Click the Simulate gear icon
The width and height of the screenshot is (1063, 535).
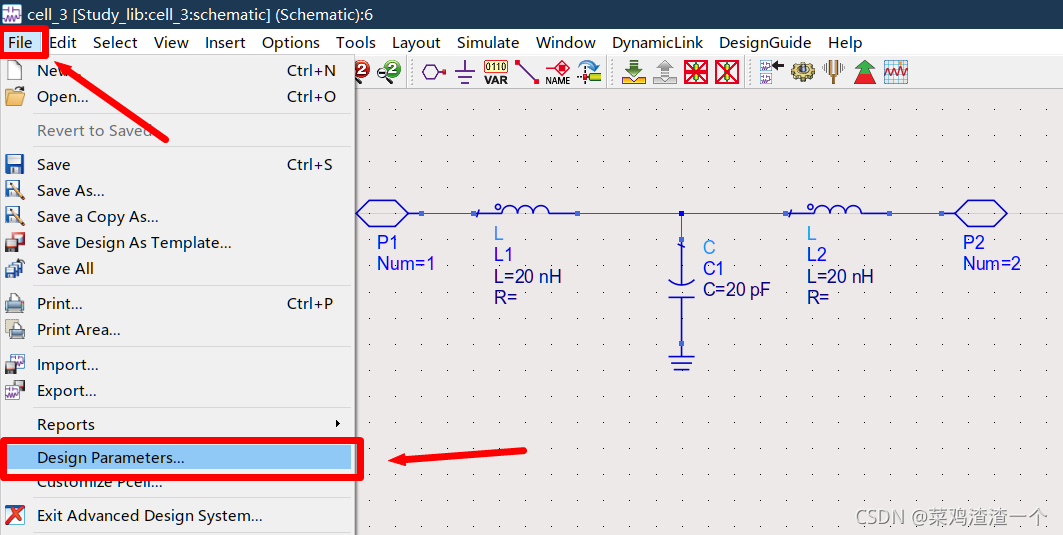pyautogui.click(x=803, y=71)
